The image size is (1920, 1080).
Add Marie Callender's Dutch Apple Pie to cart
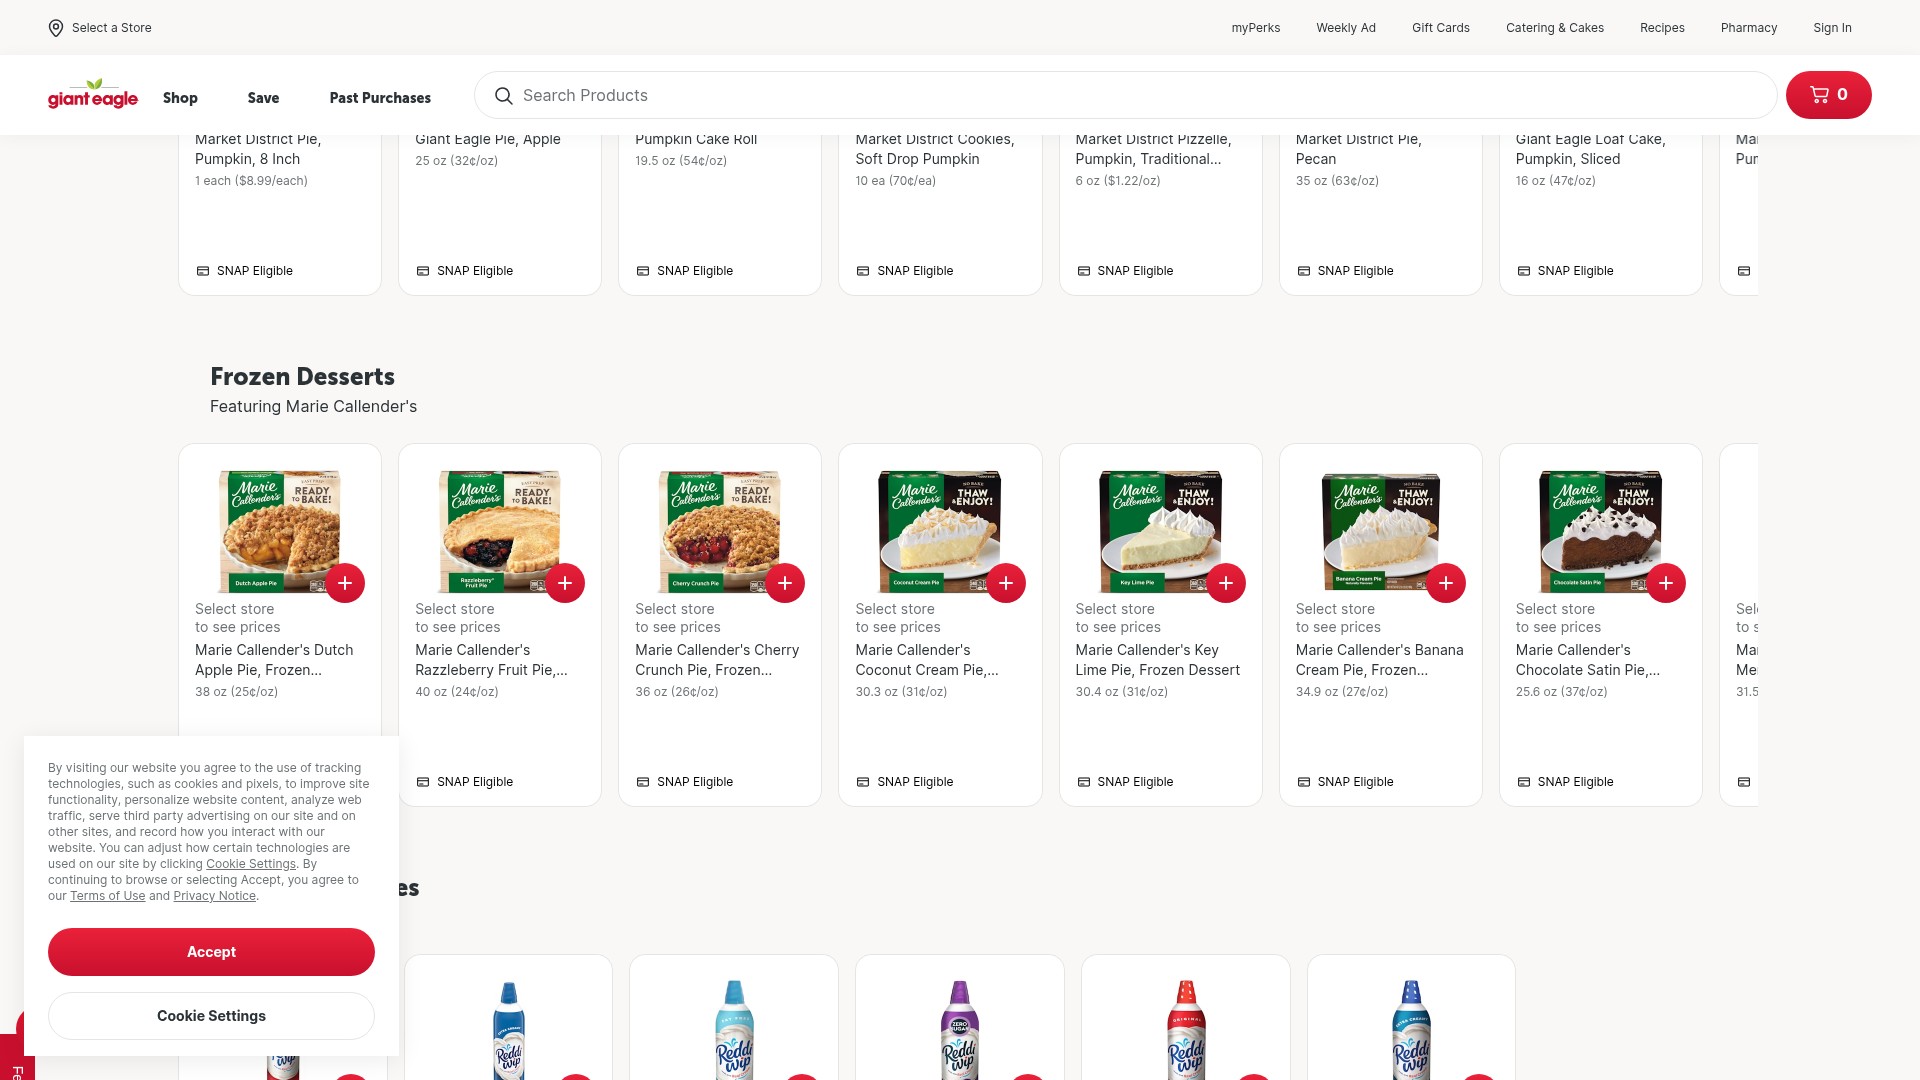tap(345, 583)
